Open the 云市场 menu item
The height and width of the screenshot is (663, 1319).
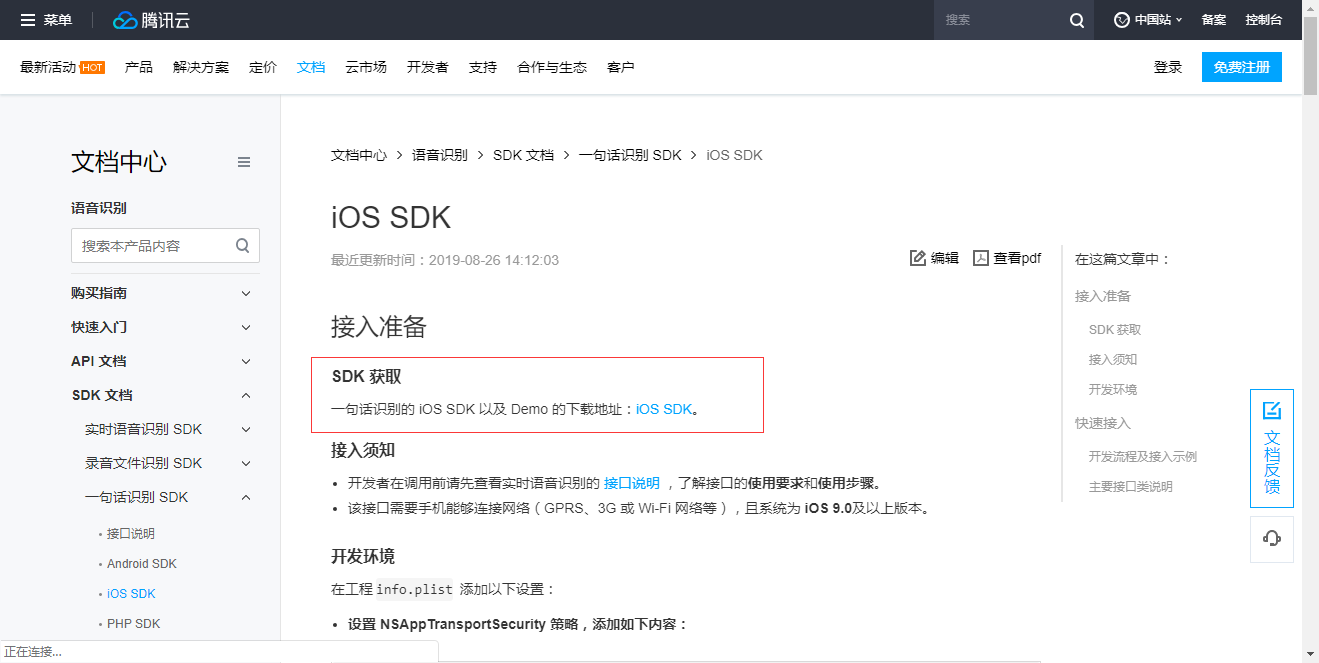tap(366, 67)
